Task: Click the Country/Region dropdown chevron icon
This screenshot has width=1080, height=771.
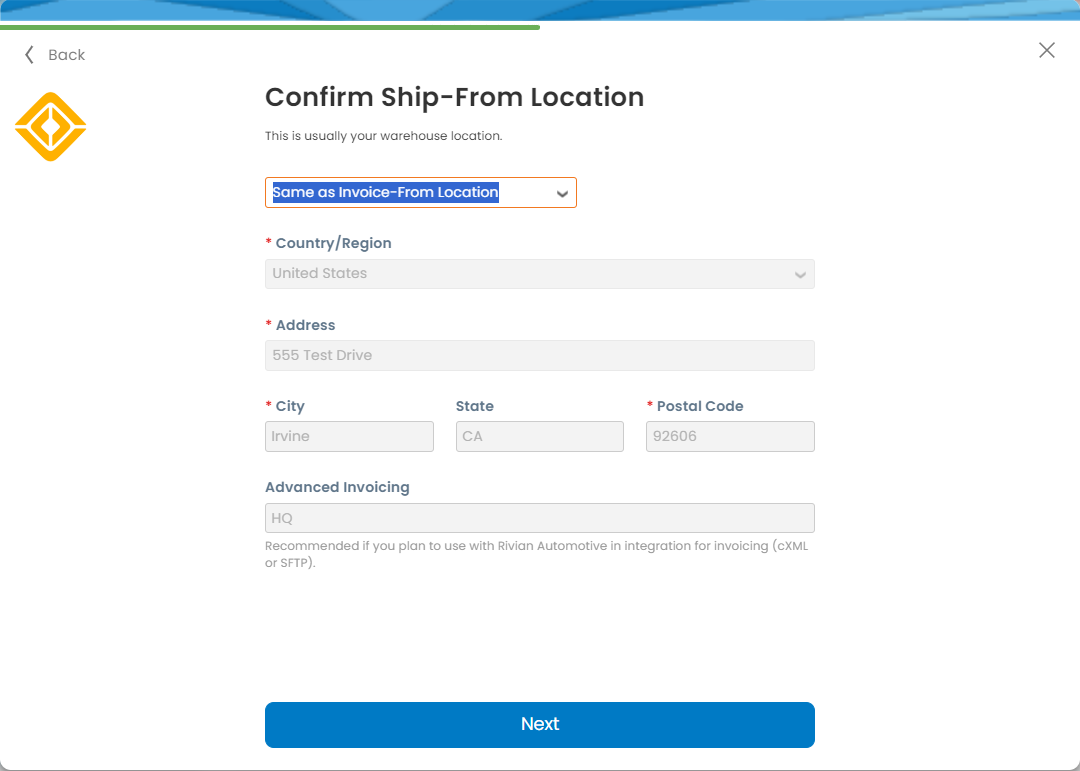Action: click(799, 273)
